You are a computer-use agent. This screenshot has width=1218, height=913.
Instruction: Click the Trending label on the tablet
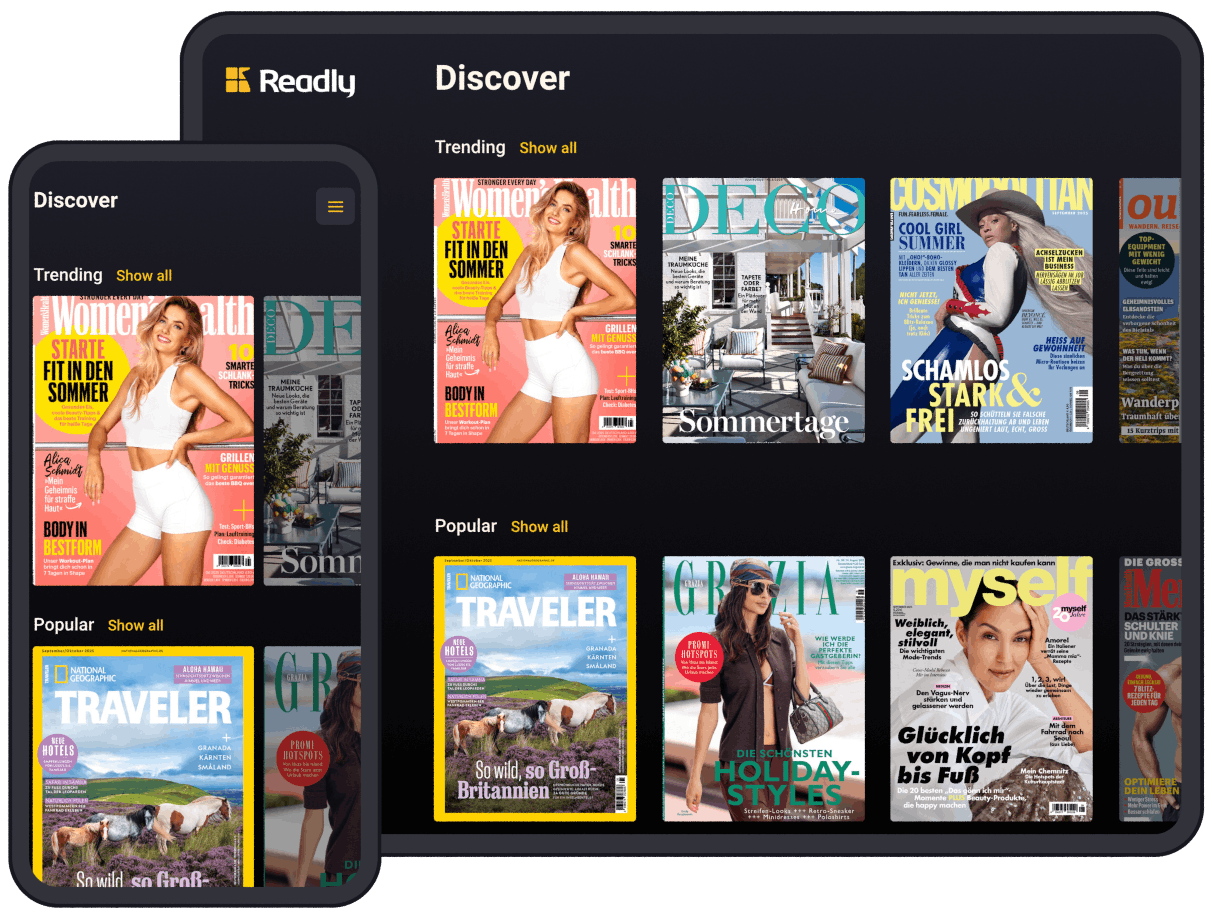470,147
